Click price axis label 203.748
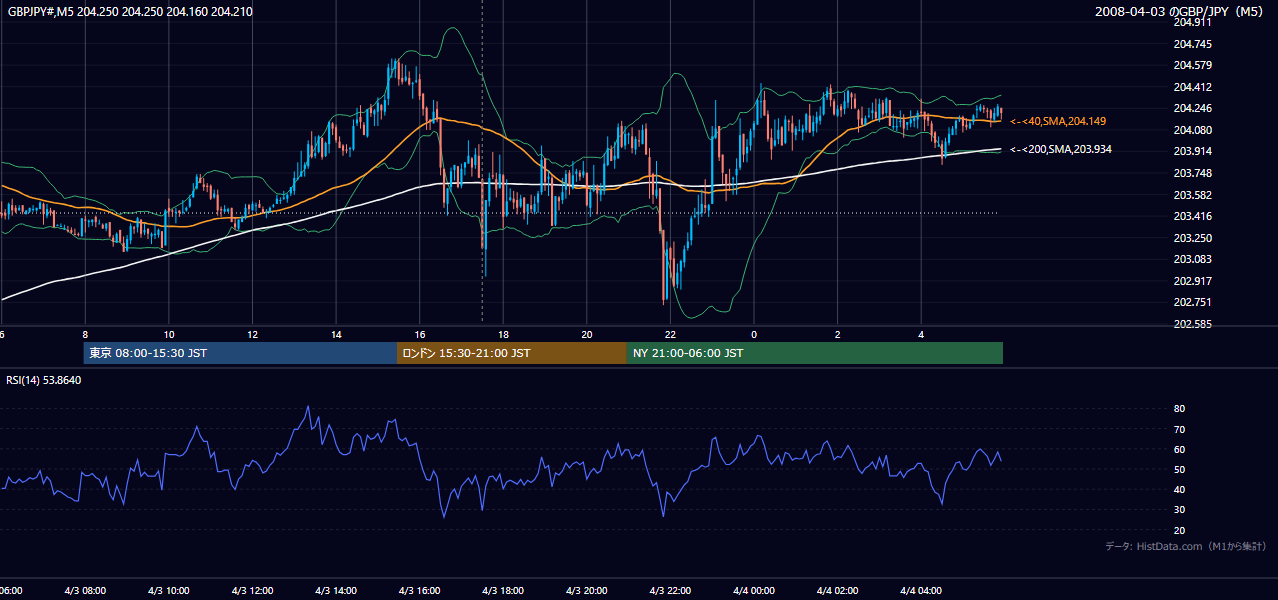1278x600 pixels. point(1192,173)
